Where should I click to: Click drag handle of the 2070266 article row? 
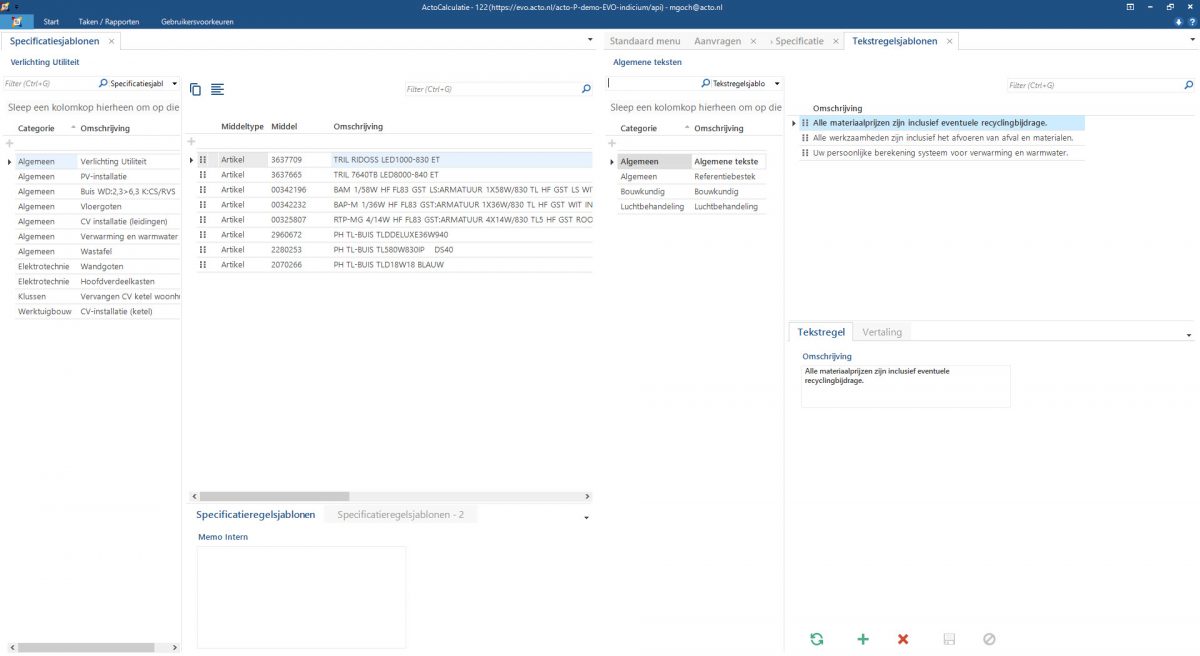point(203,265)
